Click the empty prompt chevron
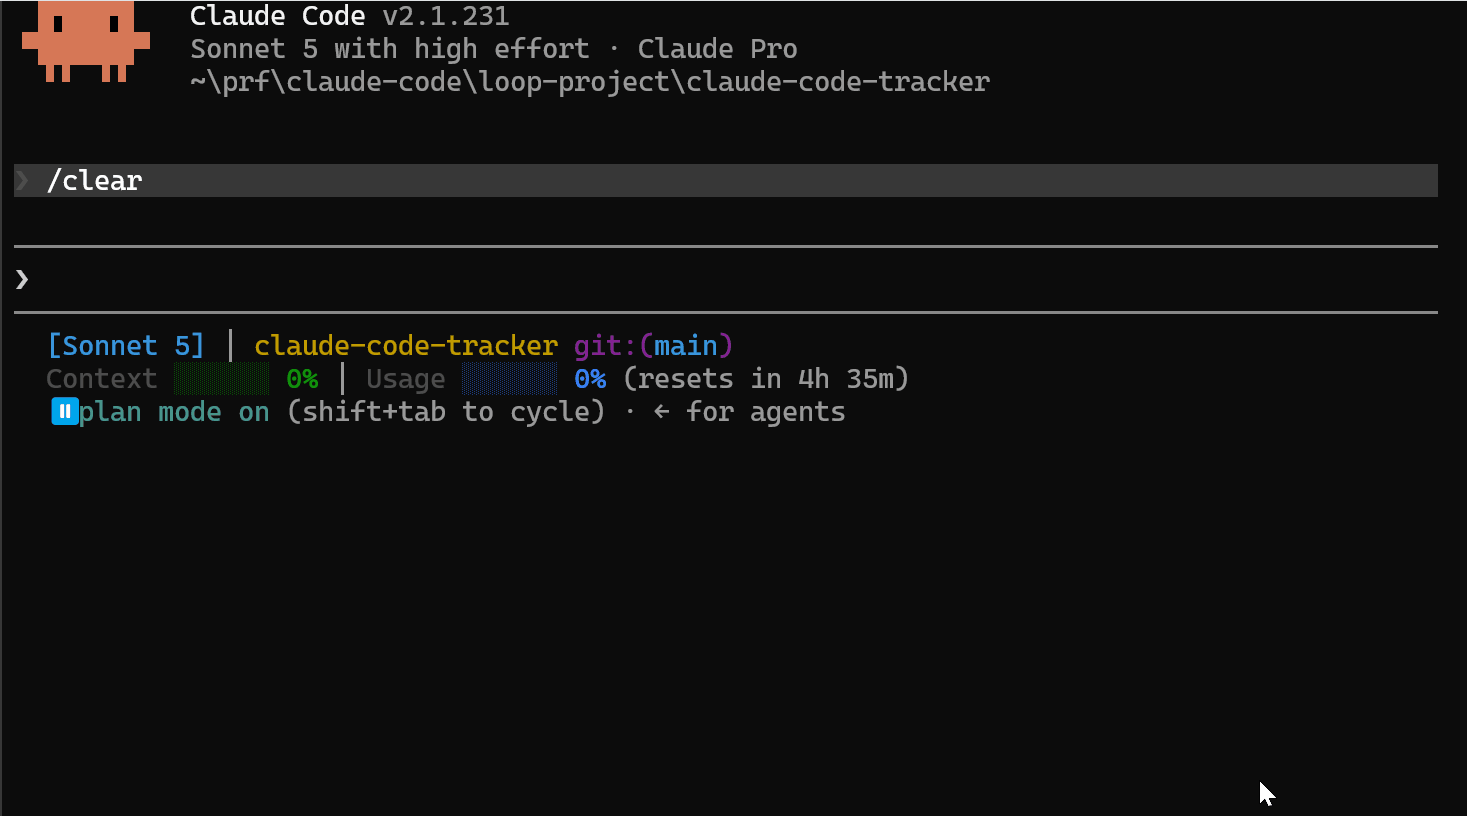The image size is (1467, 816). click(22, 279)
